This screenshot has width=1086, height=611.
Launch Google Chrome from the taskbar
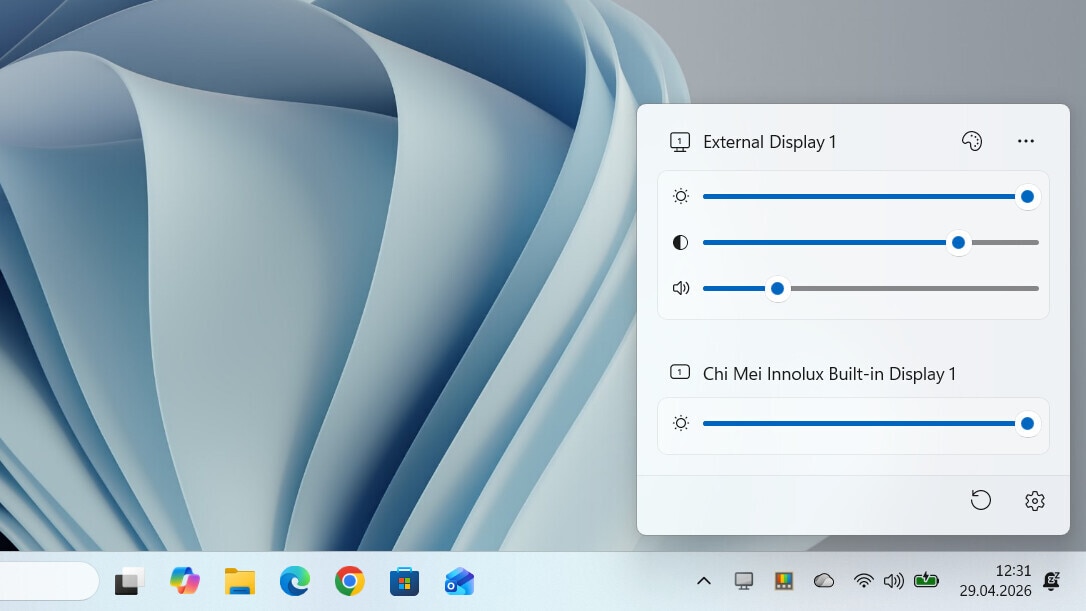(x=350, y=581)
